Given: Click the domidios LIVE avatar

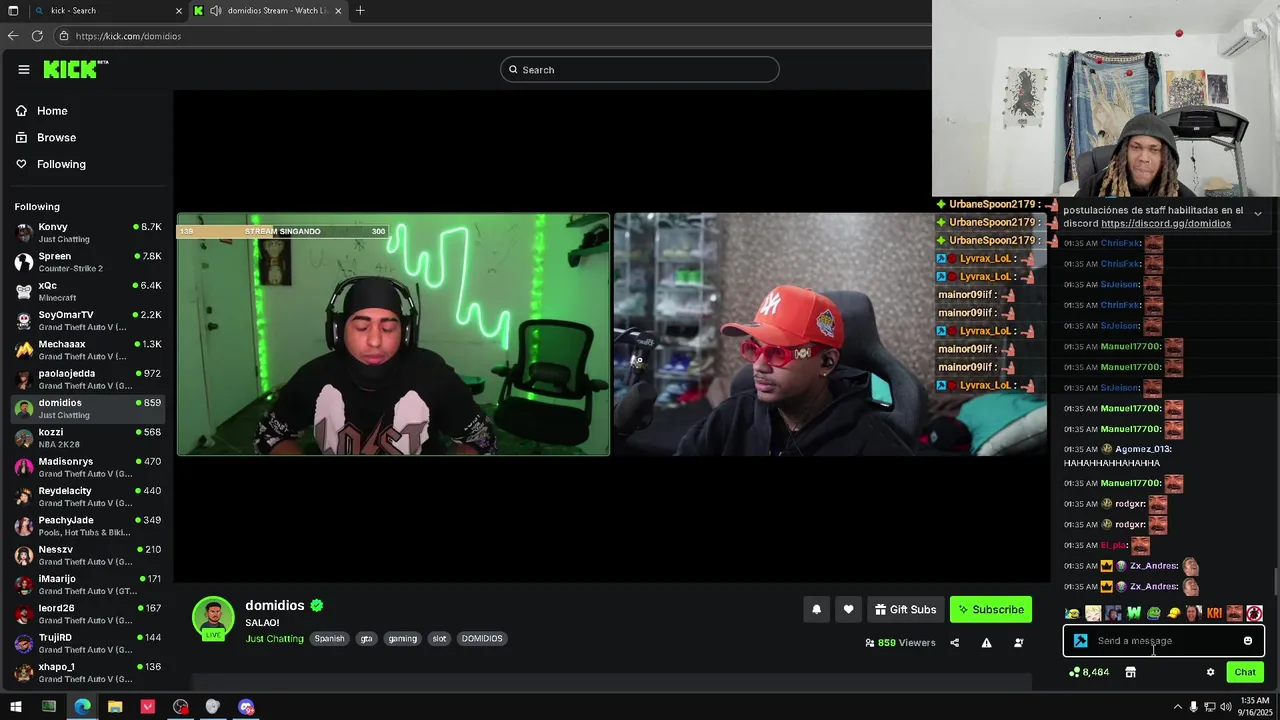Looking at the screenshot, I should [213, 618].
